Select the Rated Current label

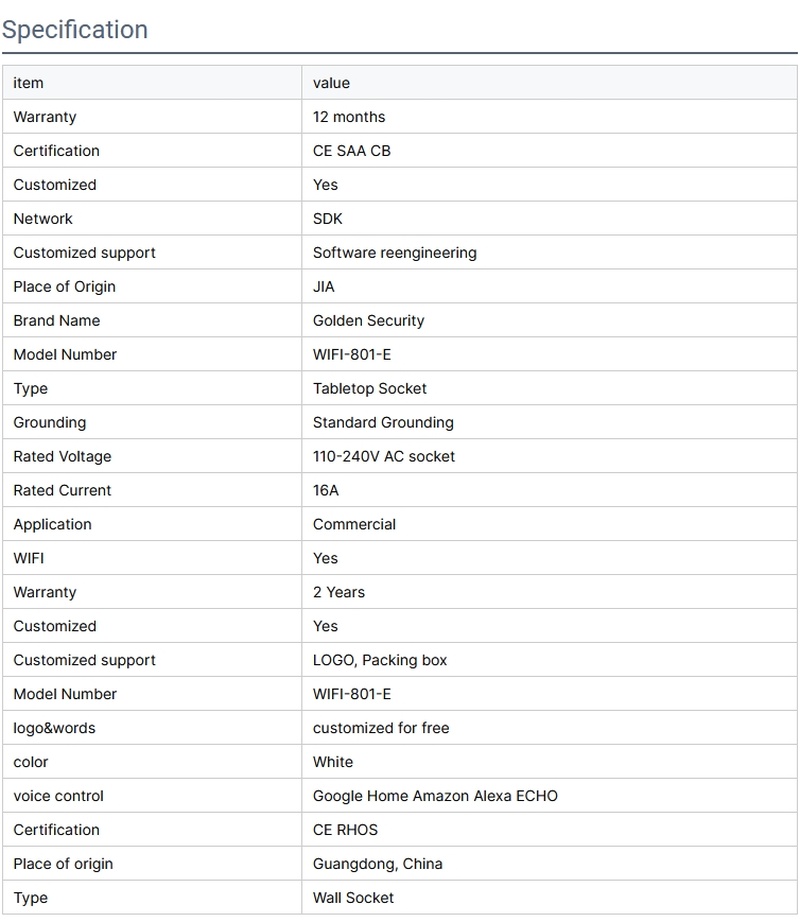pyautogui.click(x=62, y=491)
